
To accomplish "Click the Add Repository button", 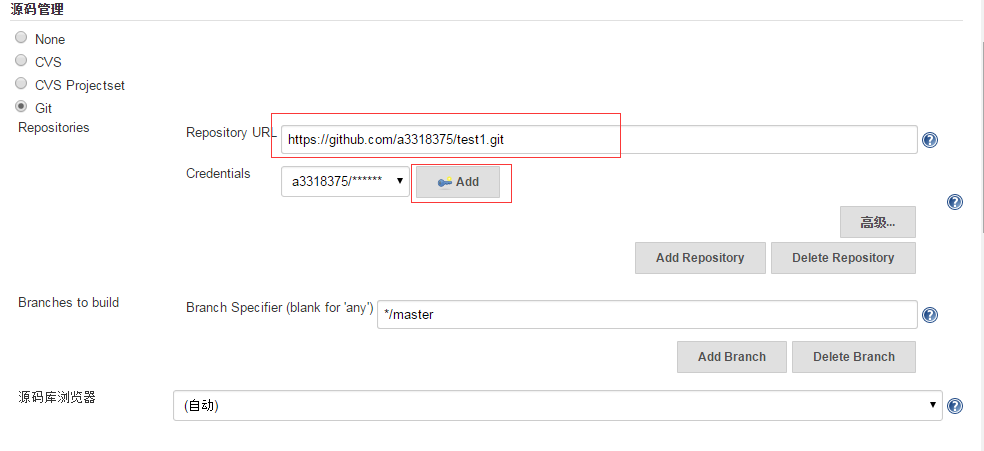I will (x=700, y=258).
